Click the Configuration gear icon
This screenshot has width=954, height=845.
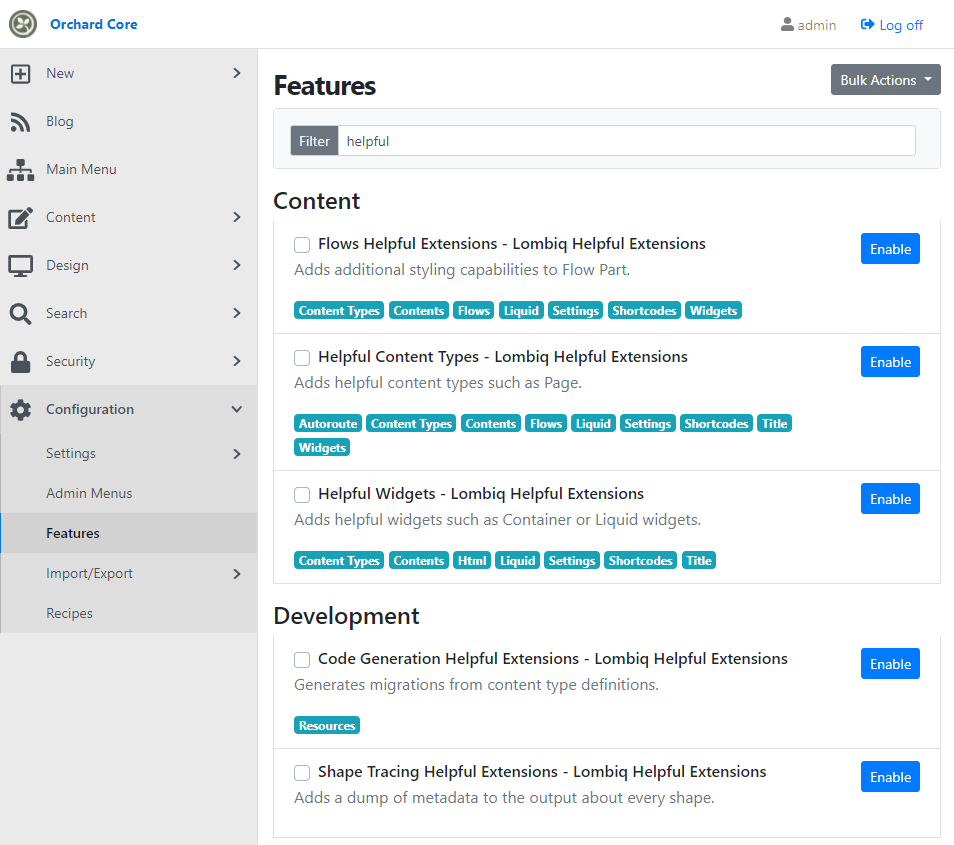(x=20, y=410)
